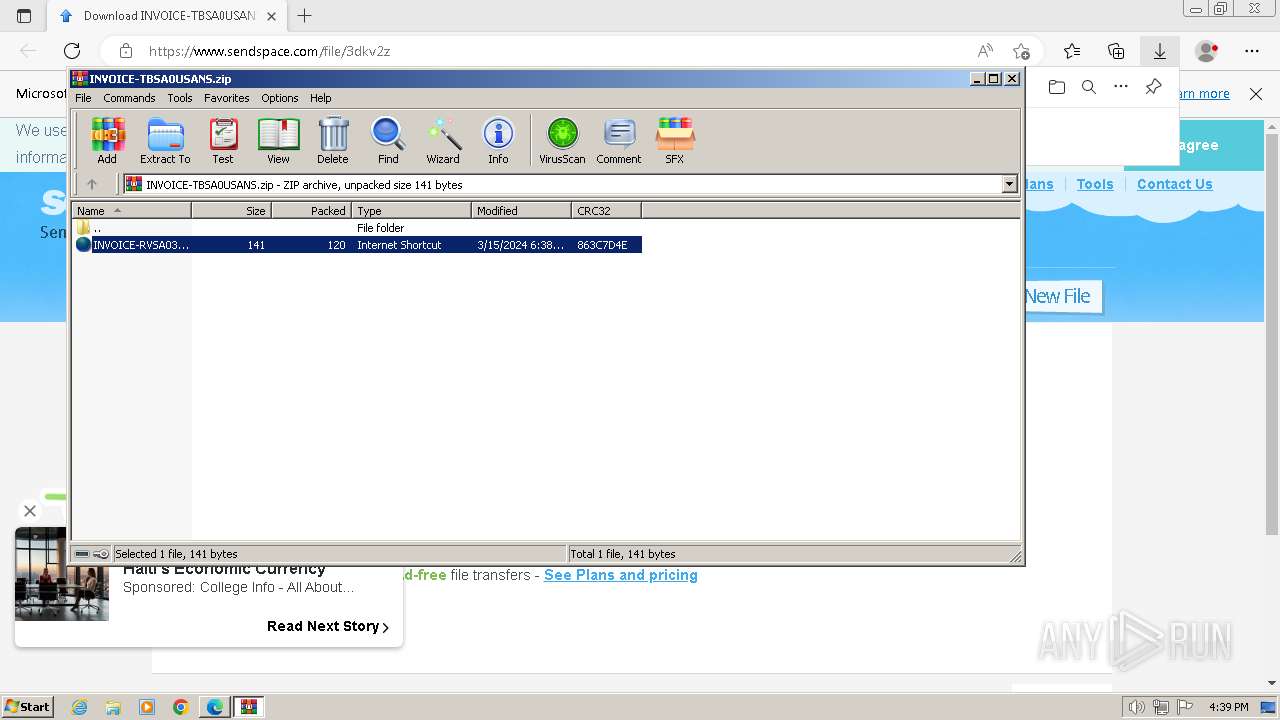Click Read Next Story in the ad
The width and height of the screenshot is (1280, 720).
(x=328, y=626)
